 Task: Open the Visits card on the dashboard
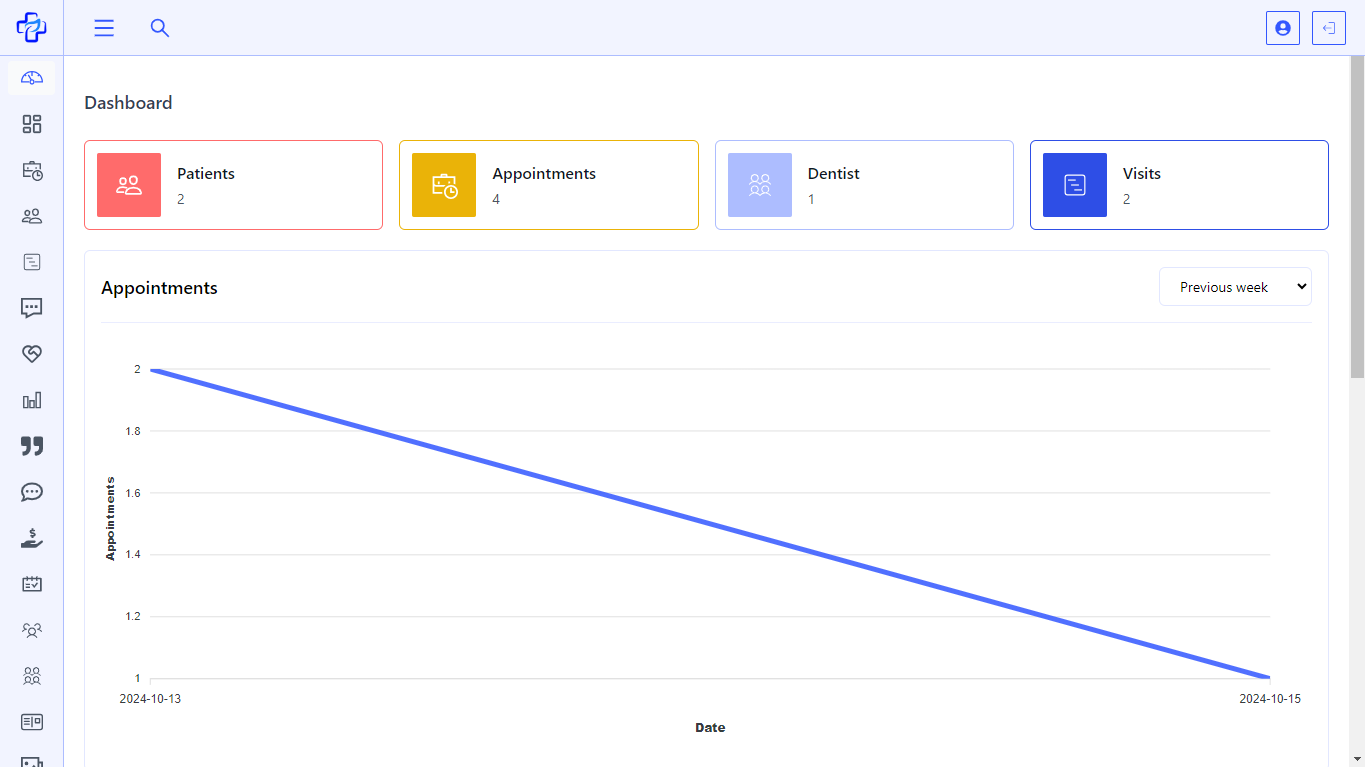coord(1178,185)
